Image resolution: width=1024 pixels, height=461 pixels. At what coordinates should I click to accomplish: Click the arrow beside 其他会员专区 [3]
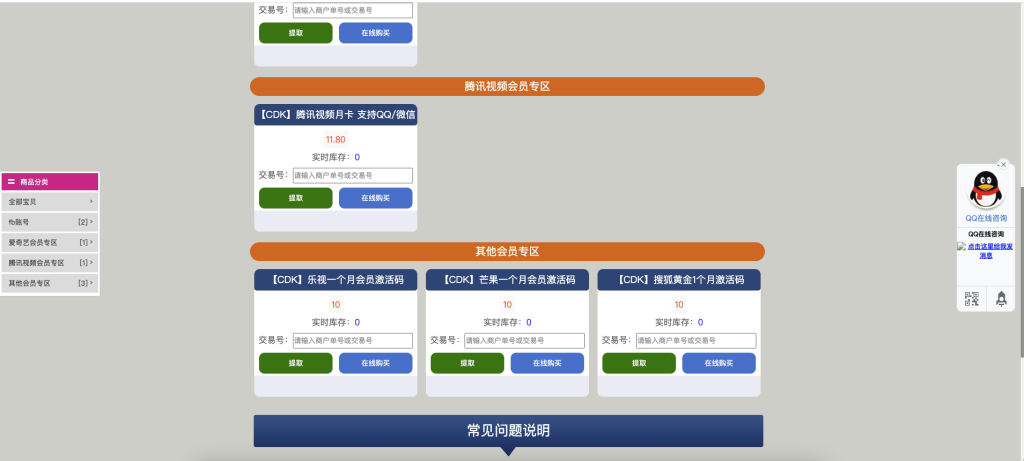[x=91, y=283]
